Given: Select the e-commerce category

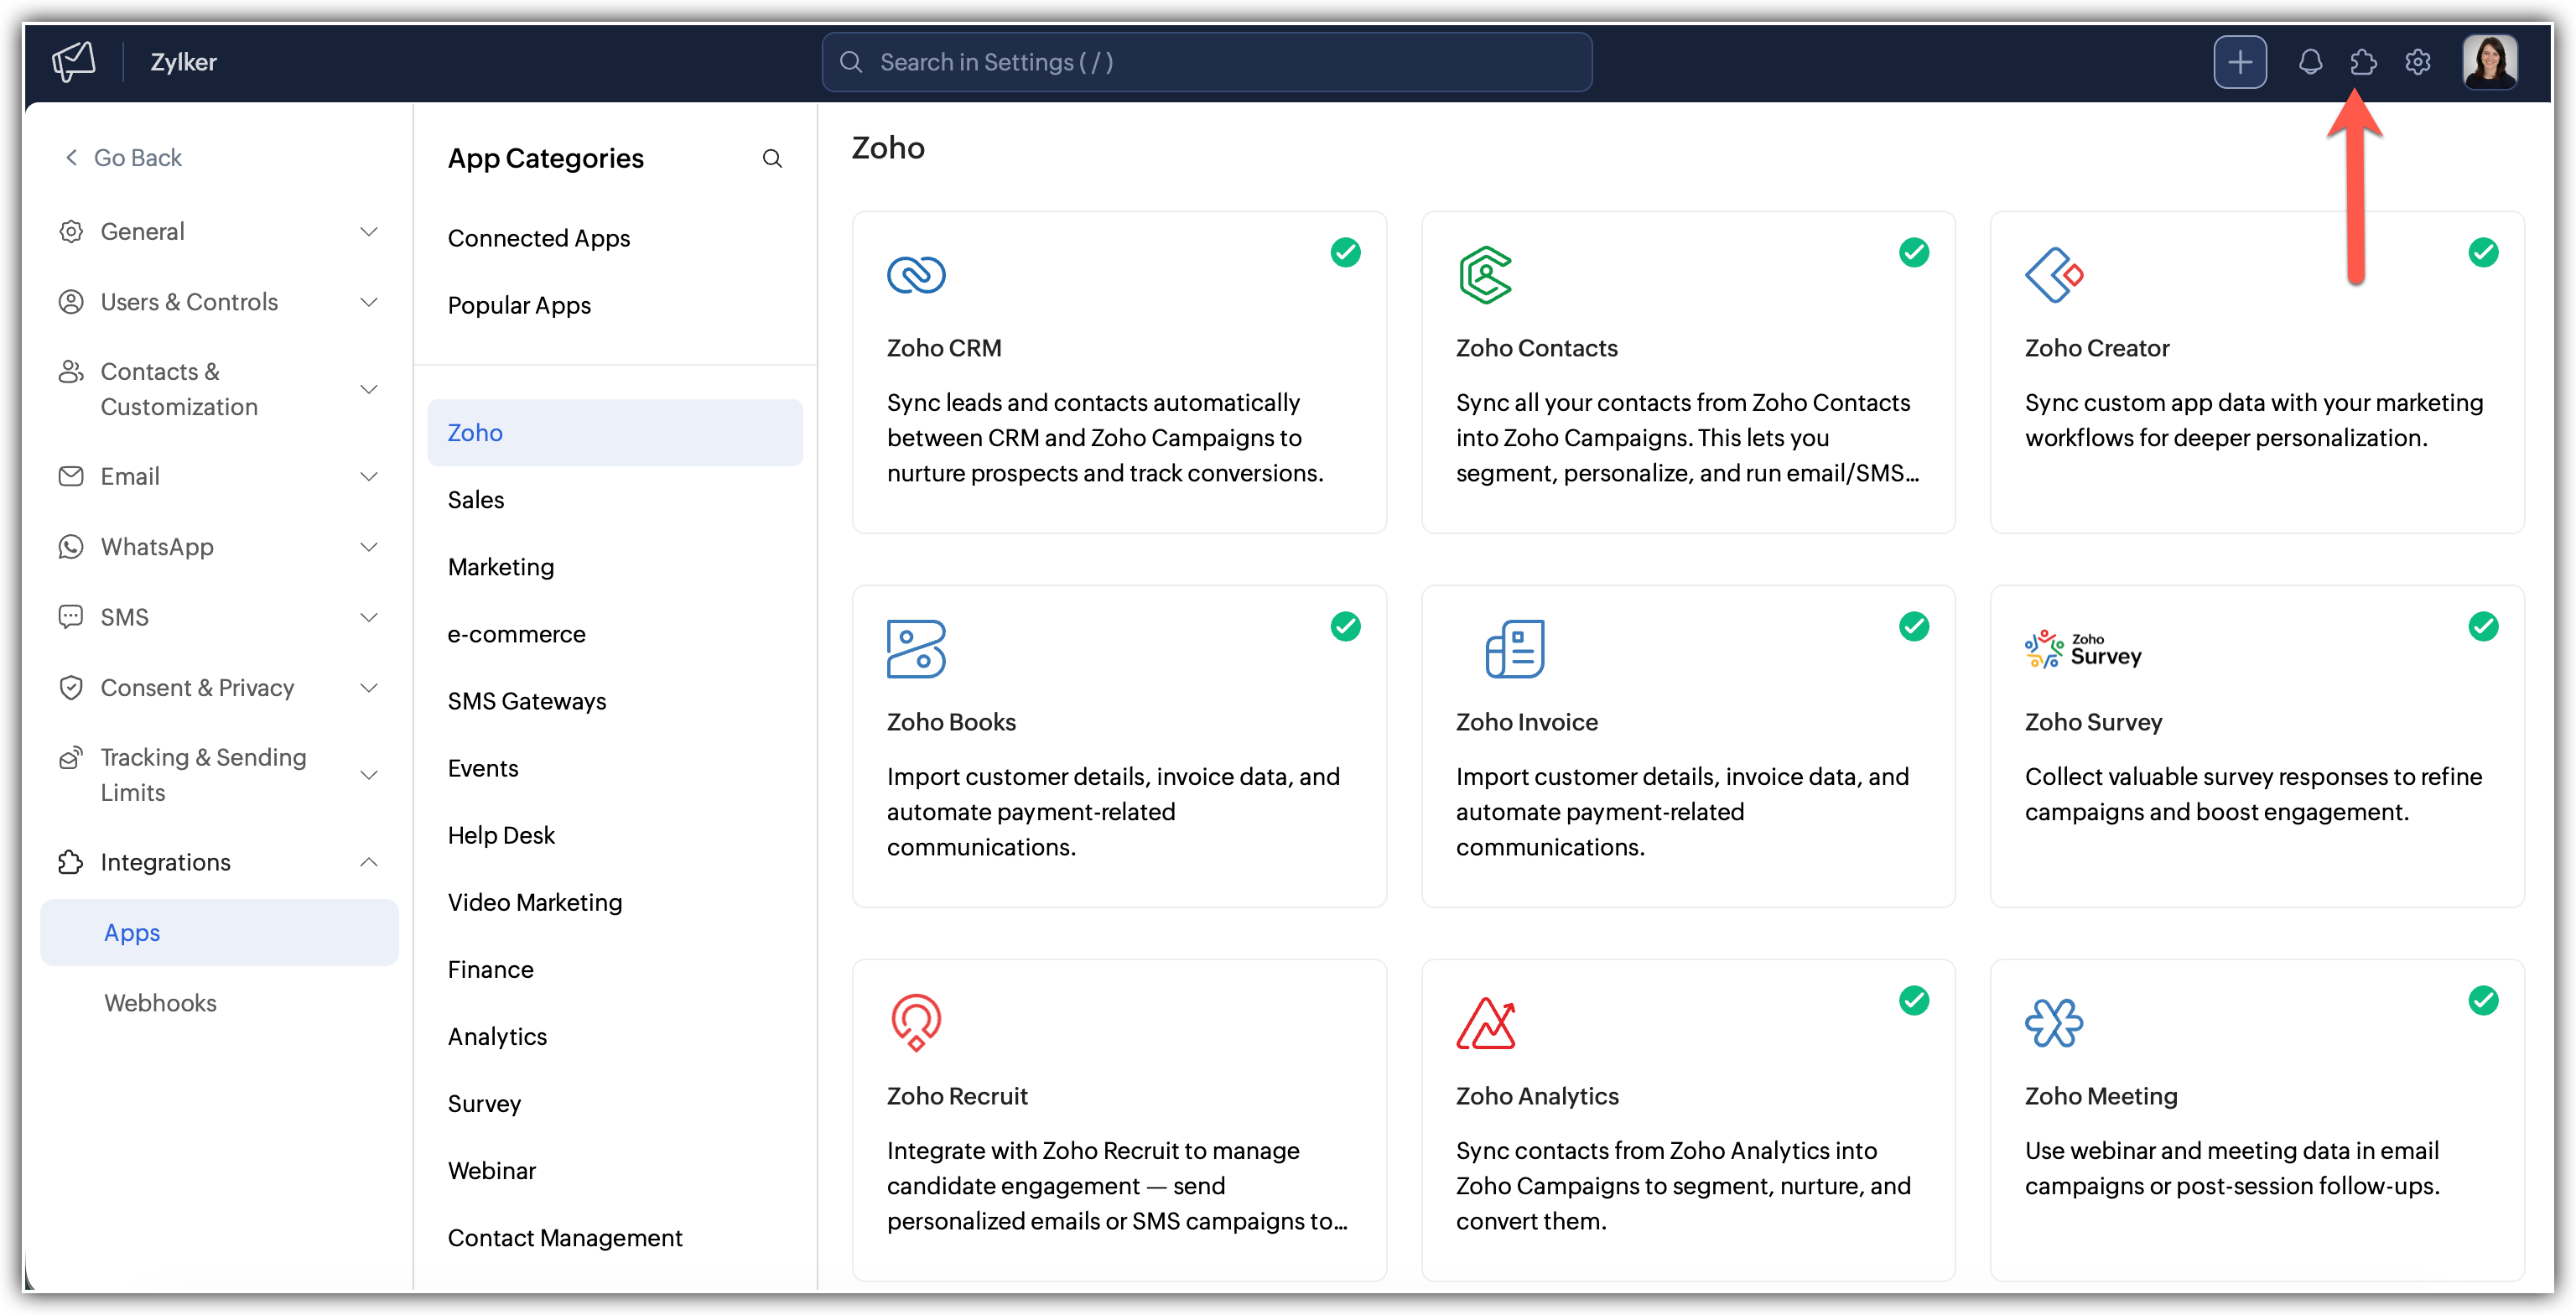Looking at the screenshot, I should (516, 633).
